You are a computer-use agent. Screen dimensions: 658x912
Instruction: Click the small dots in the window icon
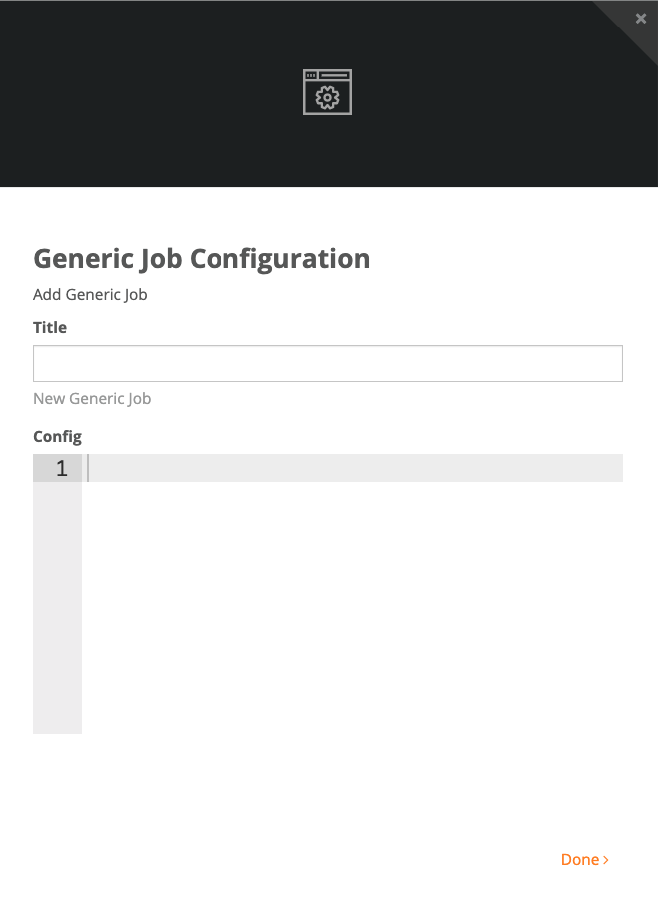(x=311, y=75)
